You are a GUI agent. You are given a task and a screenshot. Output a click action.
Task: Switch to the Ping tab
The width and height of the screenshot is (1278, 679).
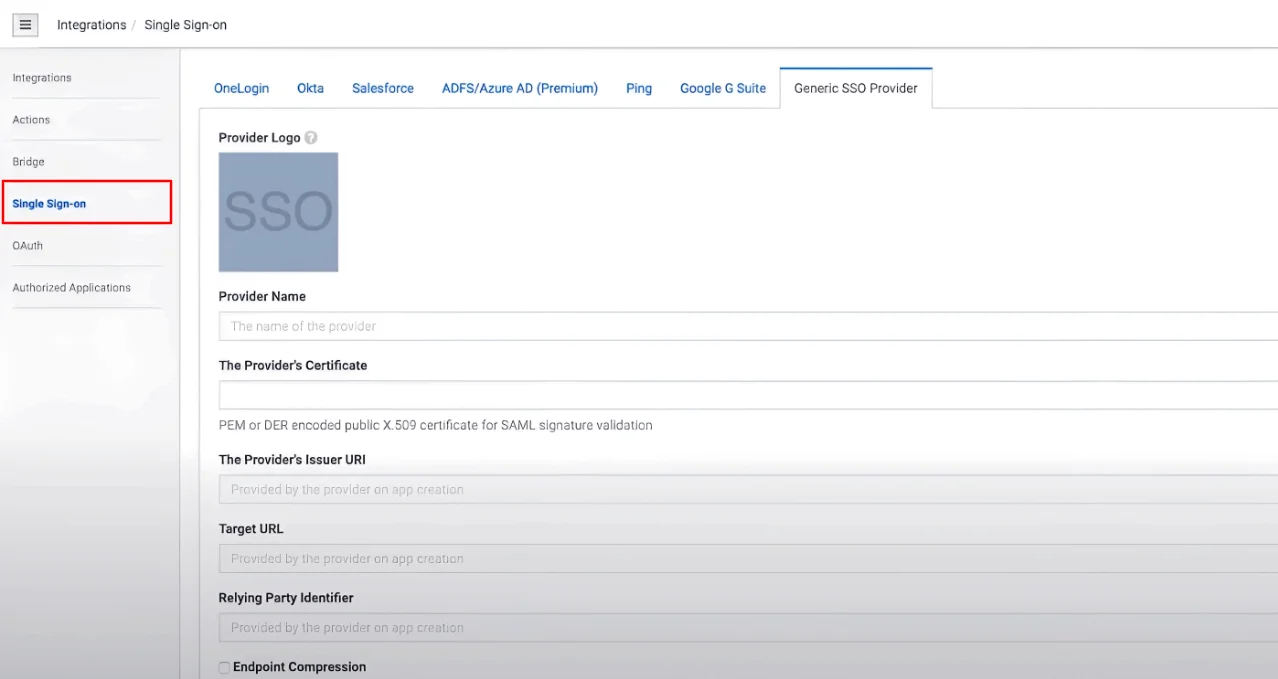(639, 88)
